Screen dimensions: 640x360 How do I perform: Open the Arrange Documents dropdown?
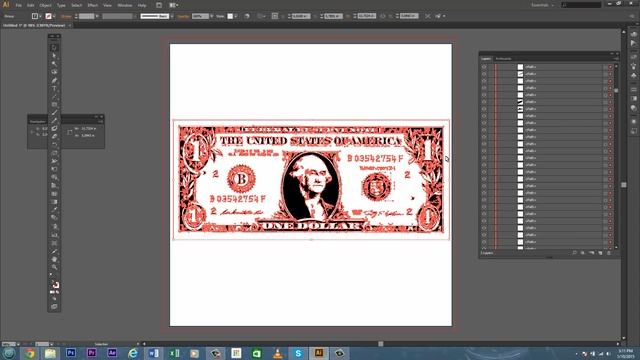pos(174,5)
